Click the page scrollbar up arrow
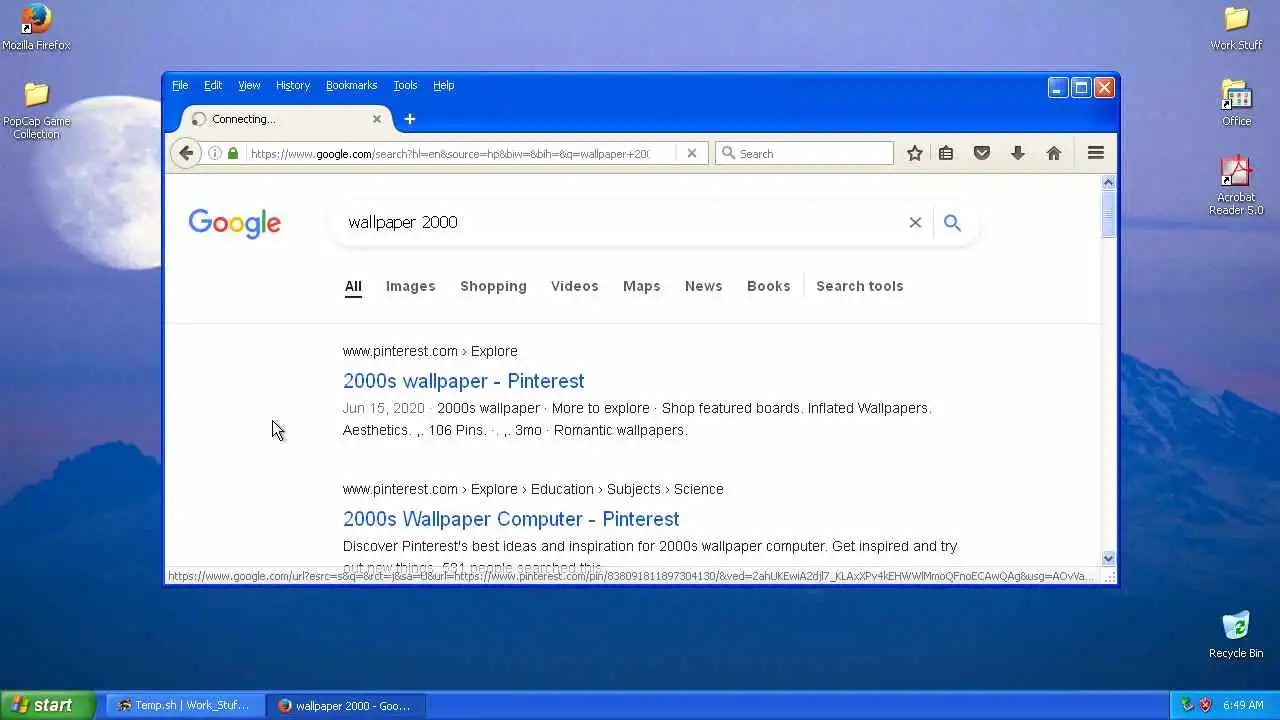Image resolution: width=1280 pixels, height=720 pixels. click(x=1108, y=182)
